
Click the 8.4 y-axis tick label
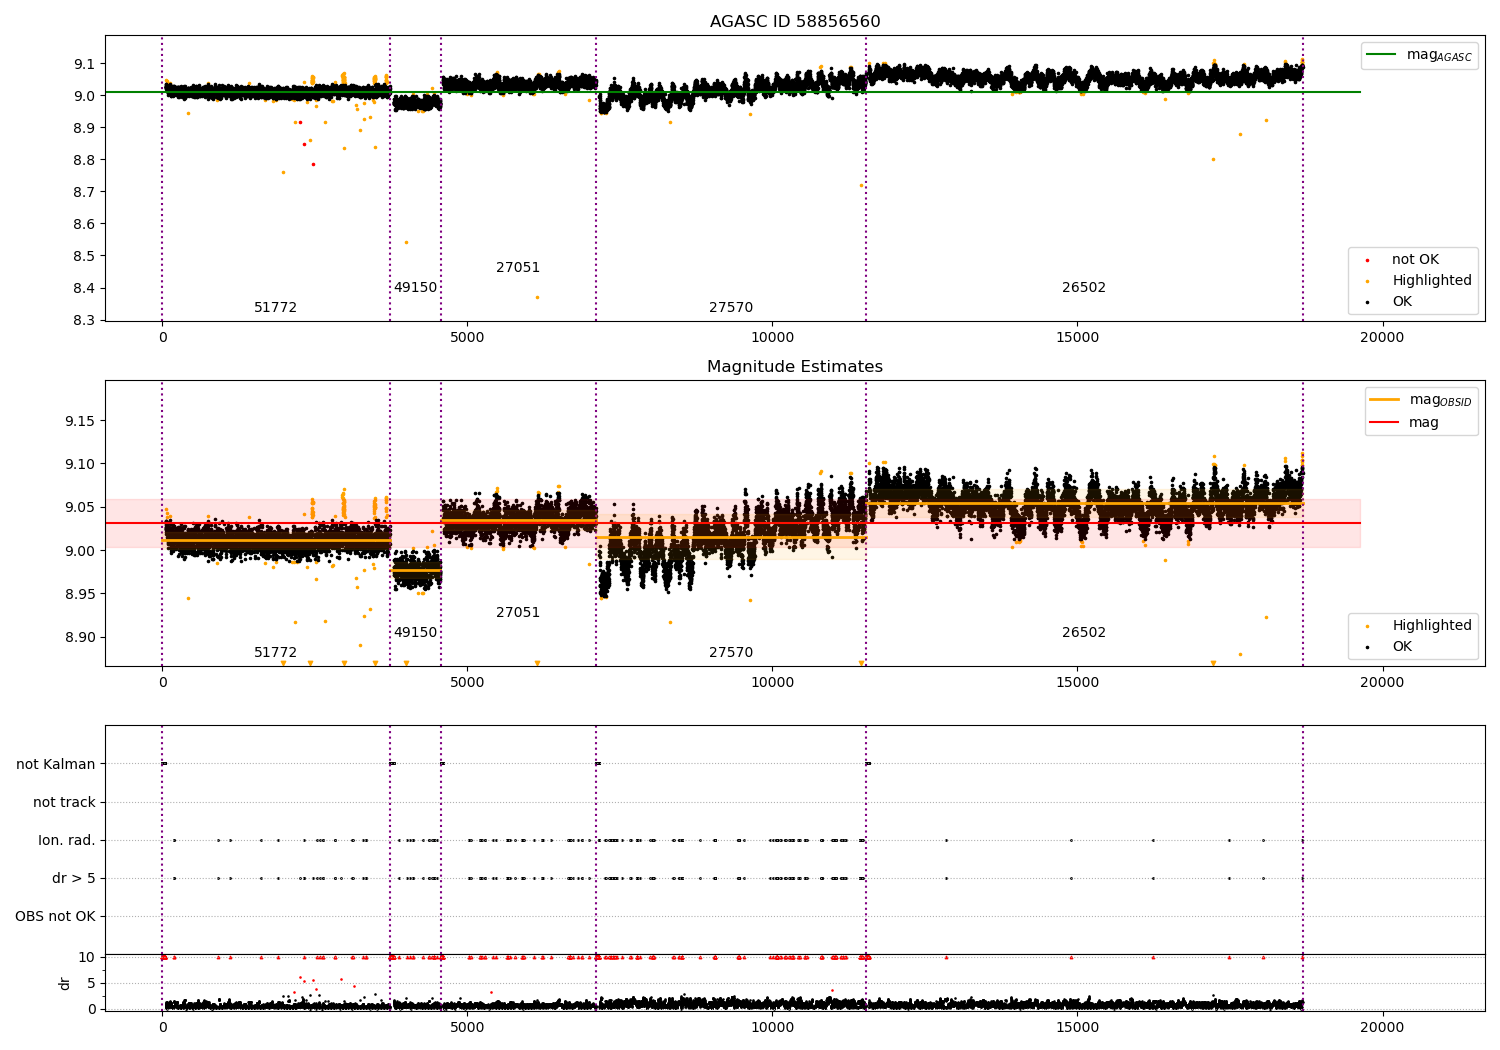[85, 288]
